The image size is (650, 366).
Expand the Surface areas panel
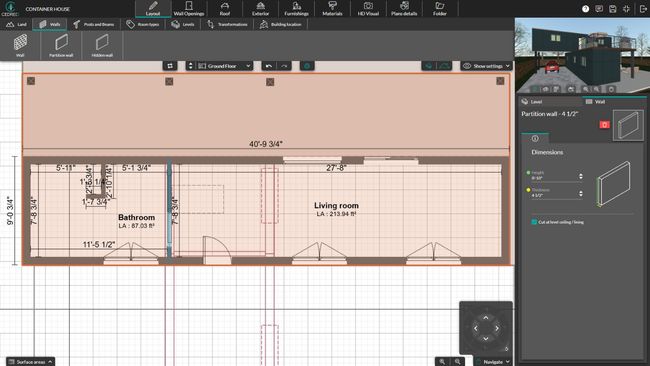point(30,362)
